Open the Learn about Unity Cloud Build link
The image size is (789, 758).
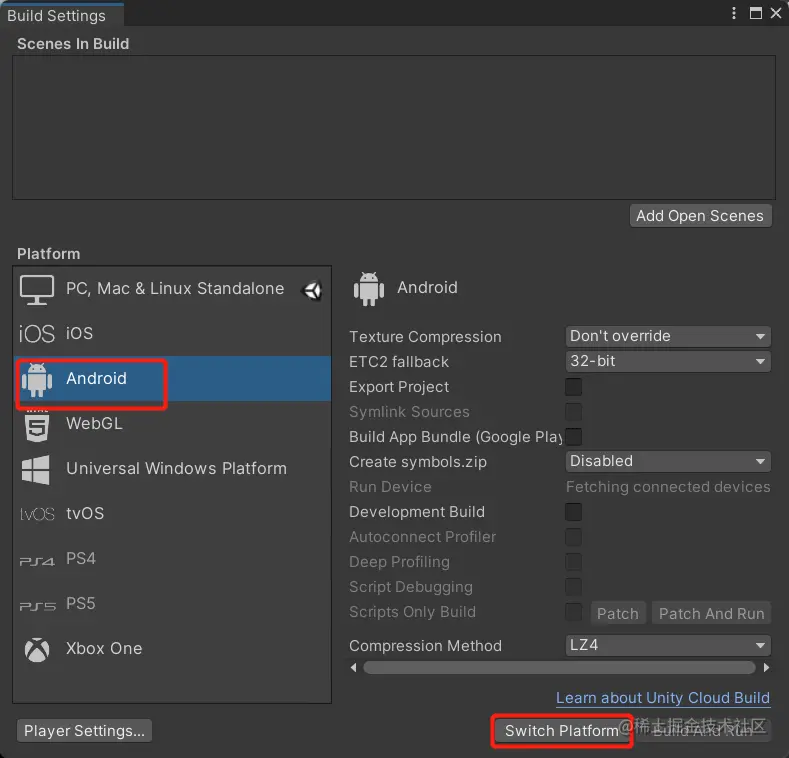(663, 698)
